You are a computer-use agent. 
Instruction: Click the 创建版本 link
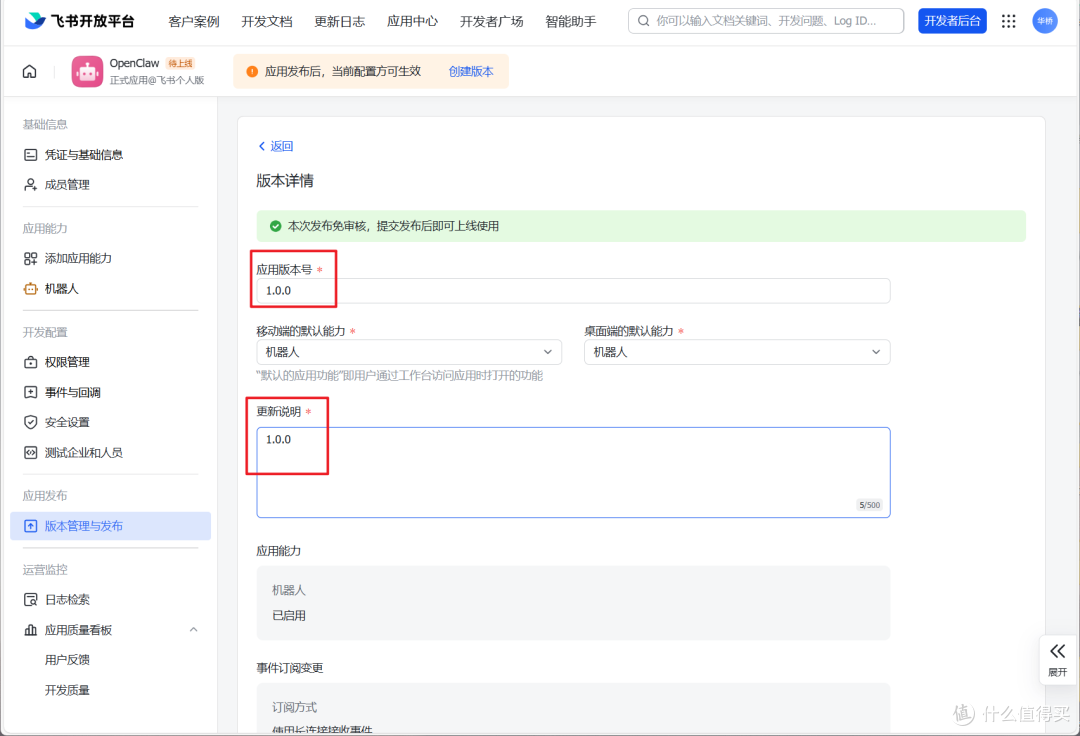tap(471, 72)
